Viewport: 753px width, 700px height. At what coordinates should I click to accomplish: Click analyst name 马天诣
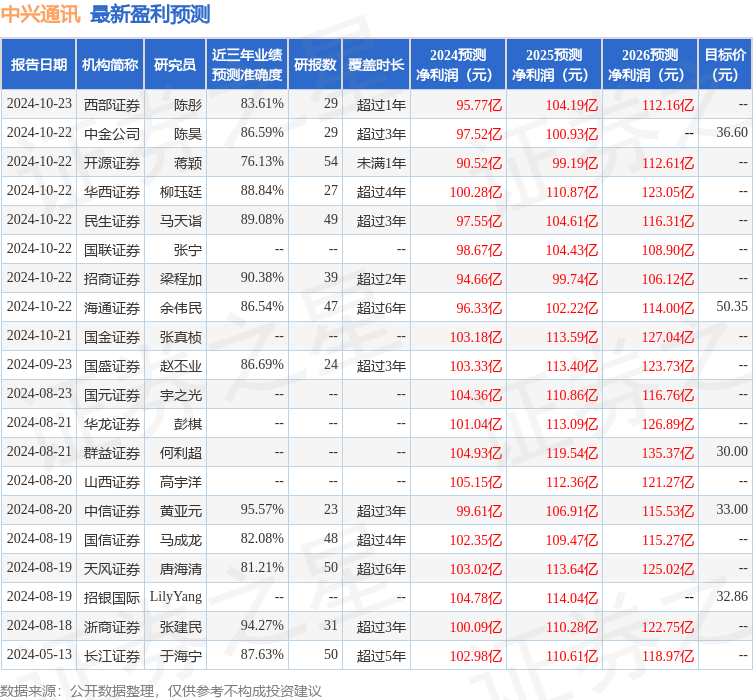tap(181, 221)
